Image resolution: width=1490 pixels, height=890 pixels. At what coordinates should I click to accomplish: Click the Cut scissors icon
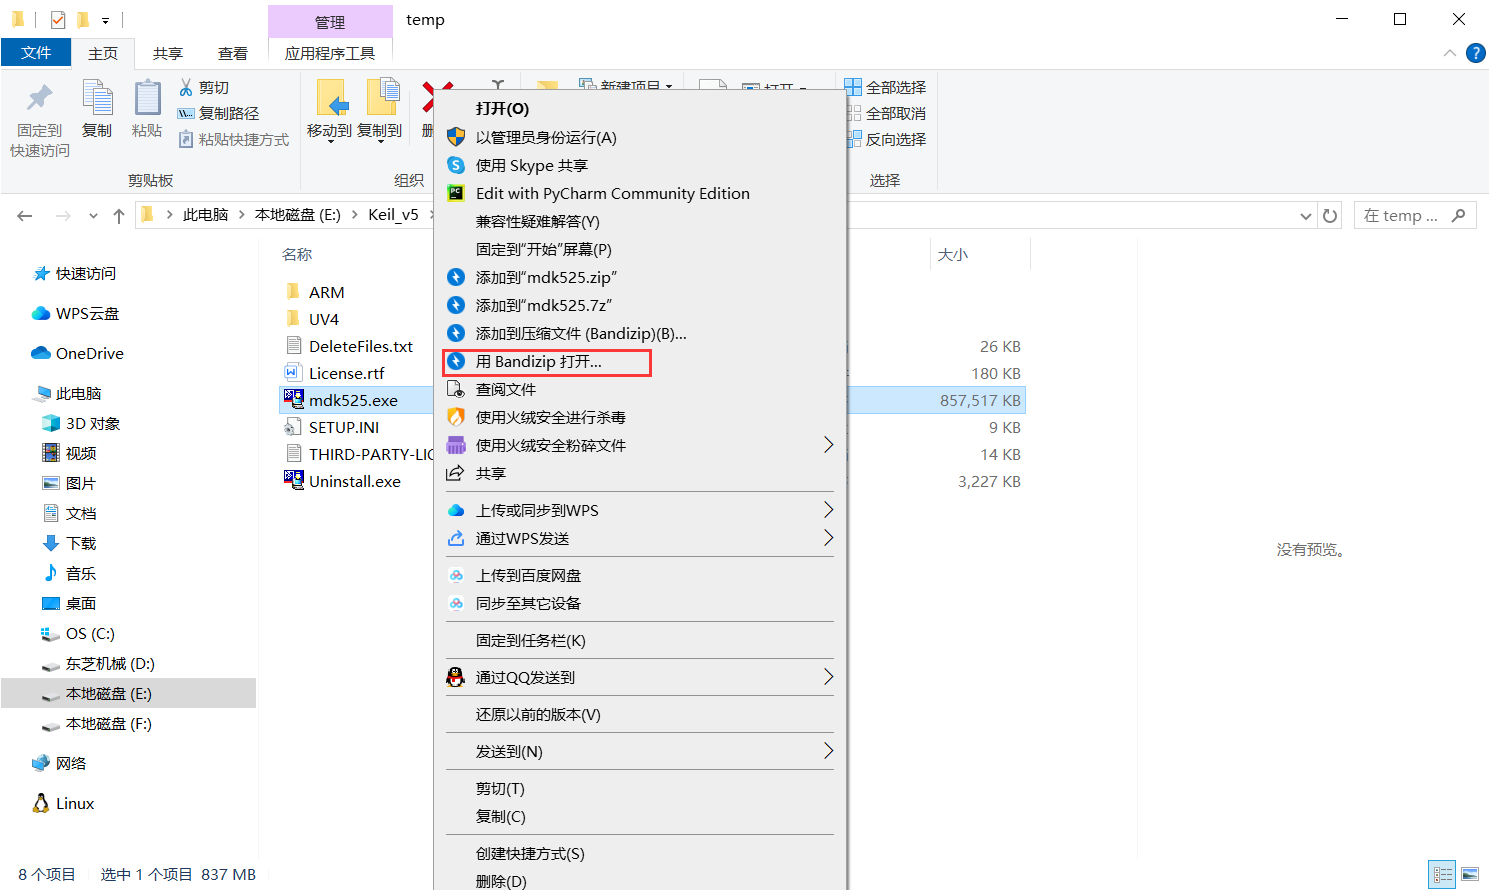click(x=186, y=88)
